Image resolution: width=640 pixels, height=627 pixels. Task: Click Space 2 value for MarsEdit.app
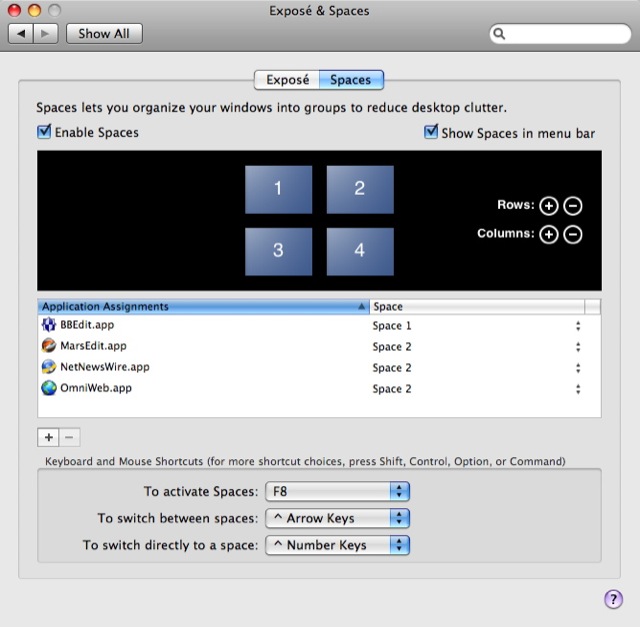coord(392,347)
